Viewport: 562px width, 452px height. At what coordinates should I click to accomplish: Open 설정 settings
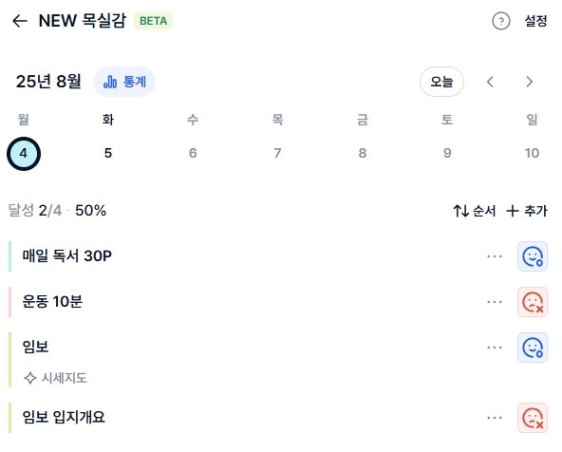click(x=536, y=21)
